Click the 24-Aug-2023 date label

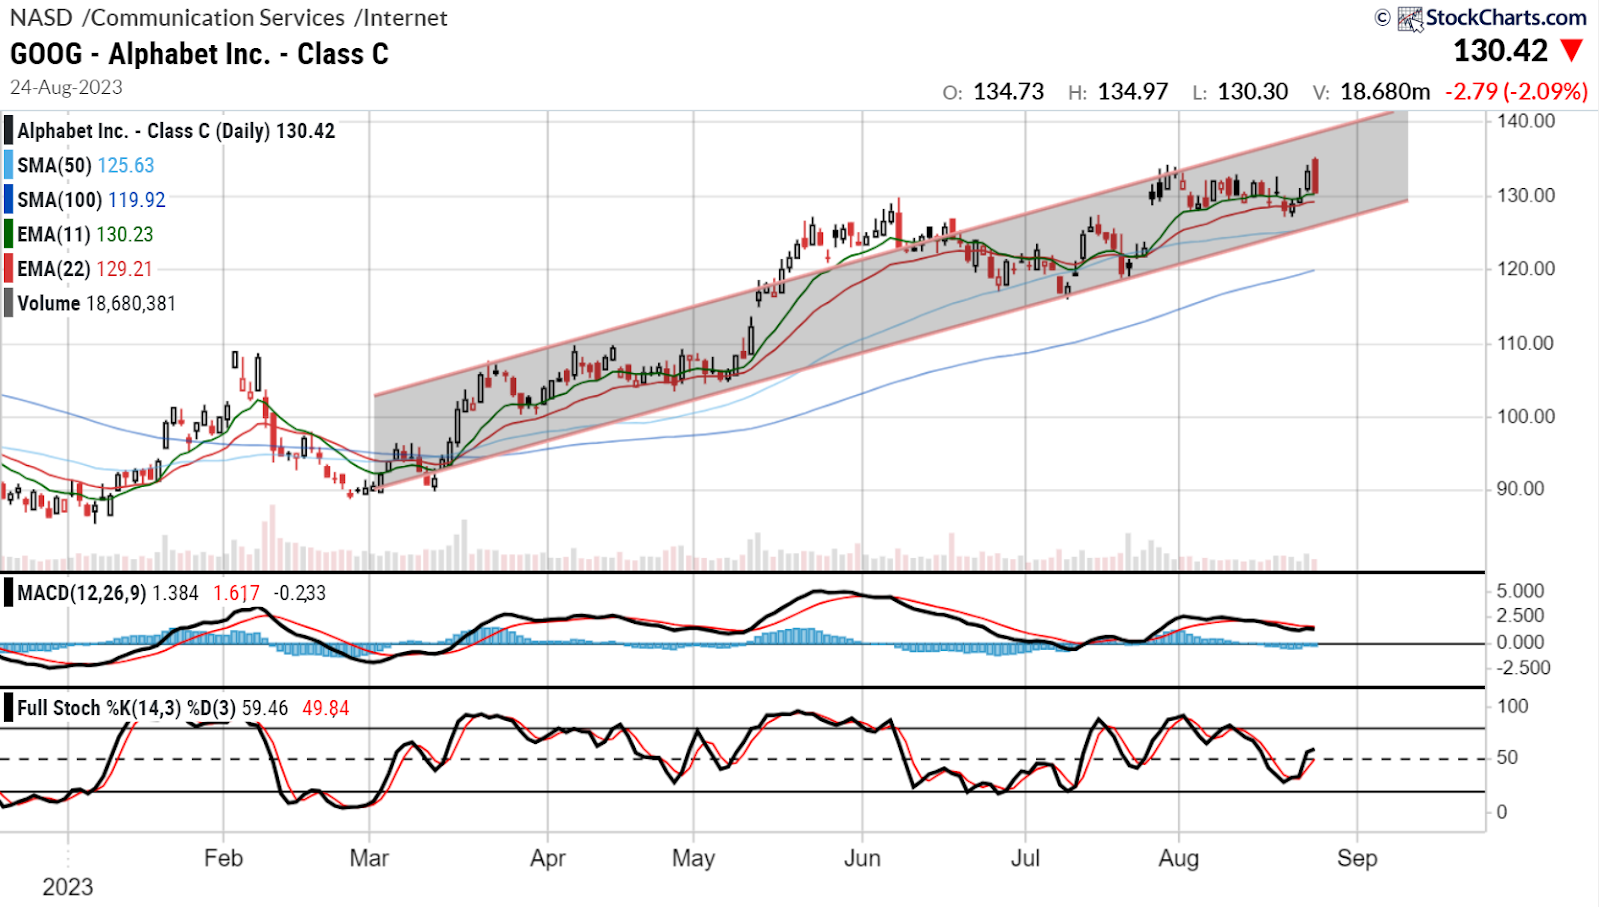point(66,87)
